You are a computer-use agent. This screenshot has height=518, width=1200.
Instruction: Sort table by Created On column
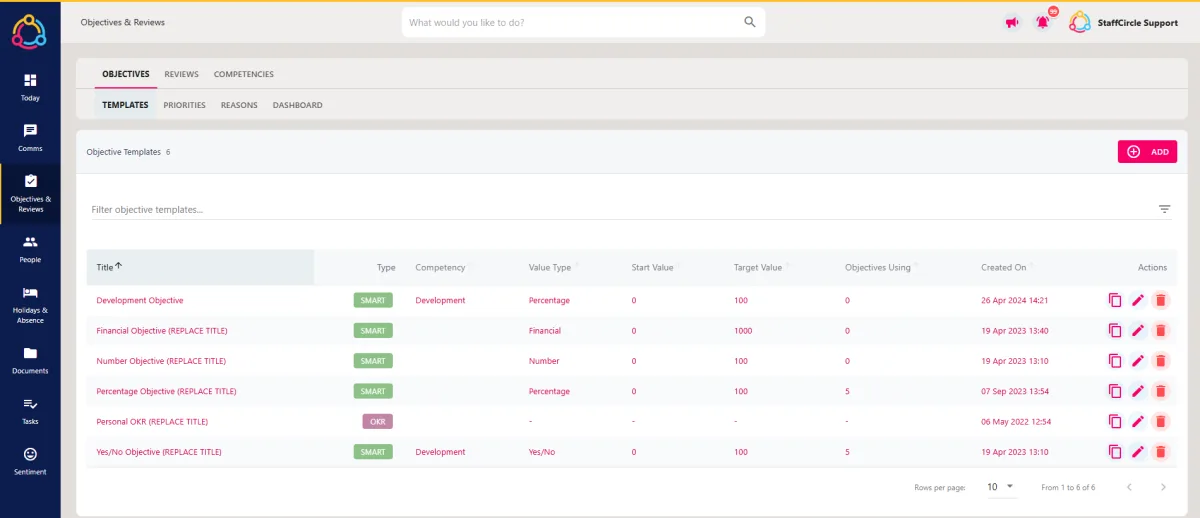[x=1004, y=268]
